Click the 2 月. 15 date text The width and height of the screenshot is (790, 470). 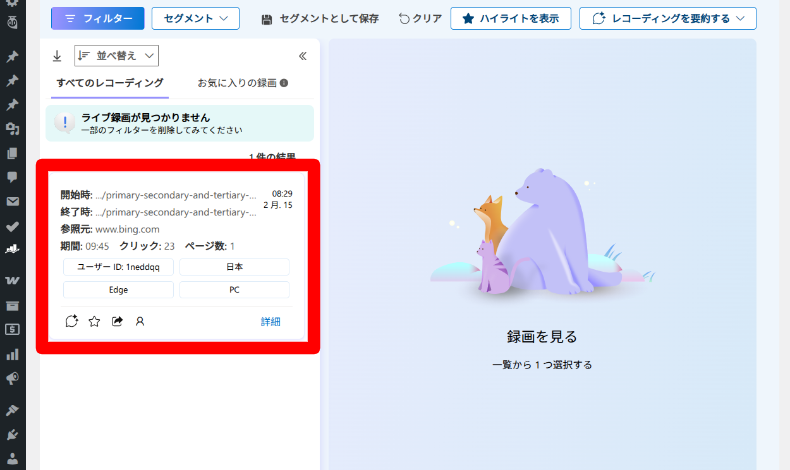point(278,205)
